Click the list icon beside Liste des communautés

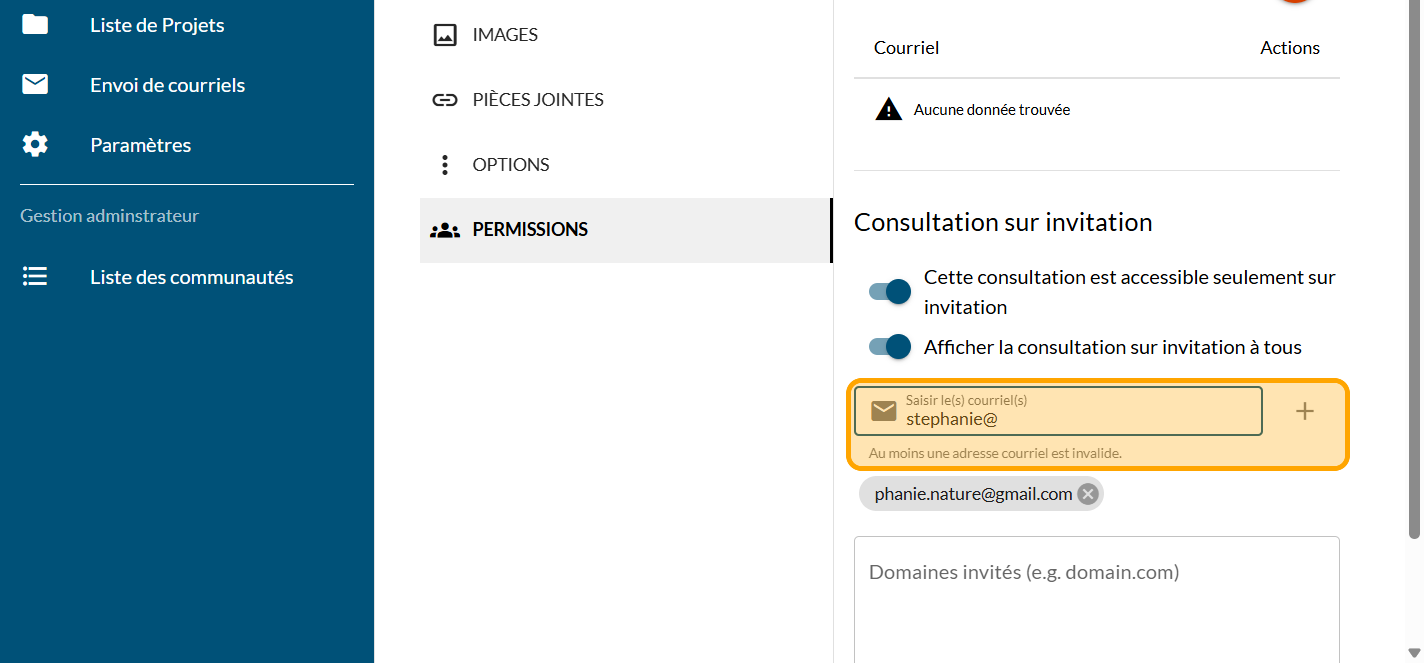[x=35, y=277]
